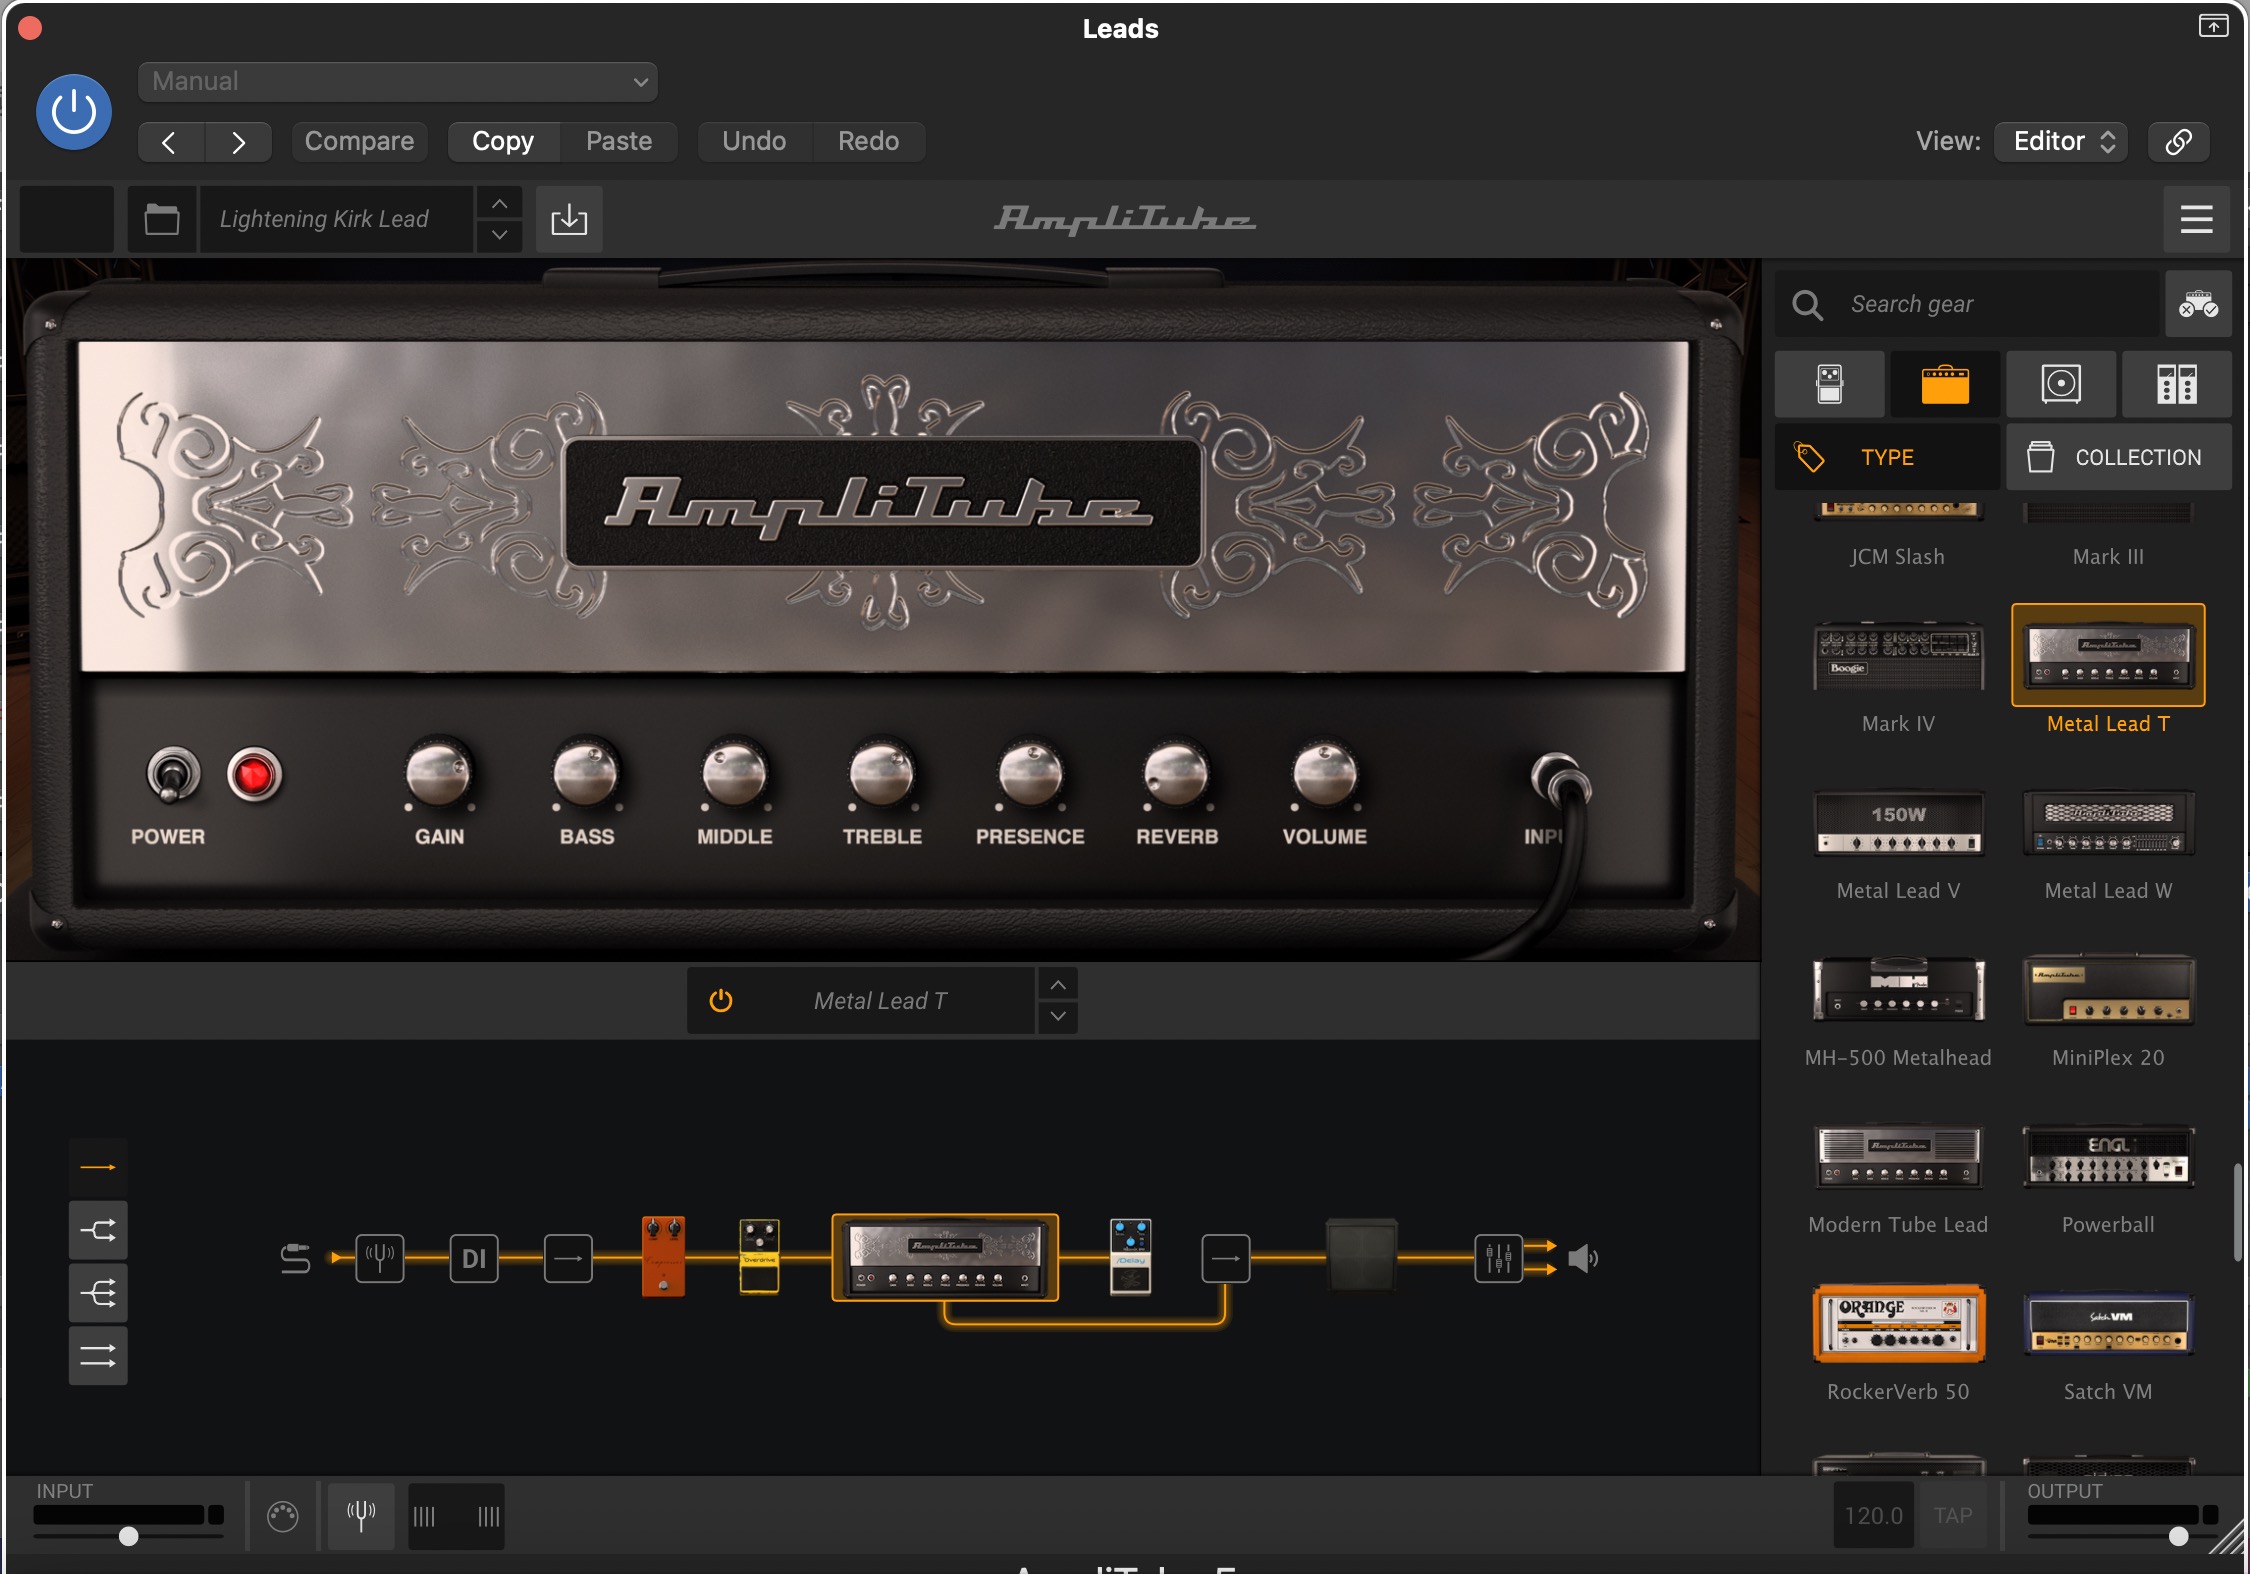
Task: Select the cabinet speaker gear category
Action: coord(2060,384)
